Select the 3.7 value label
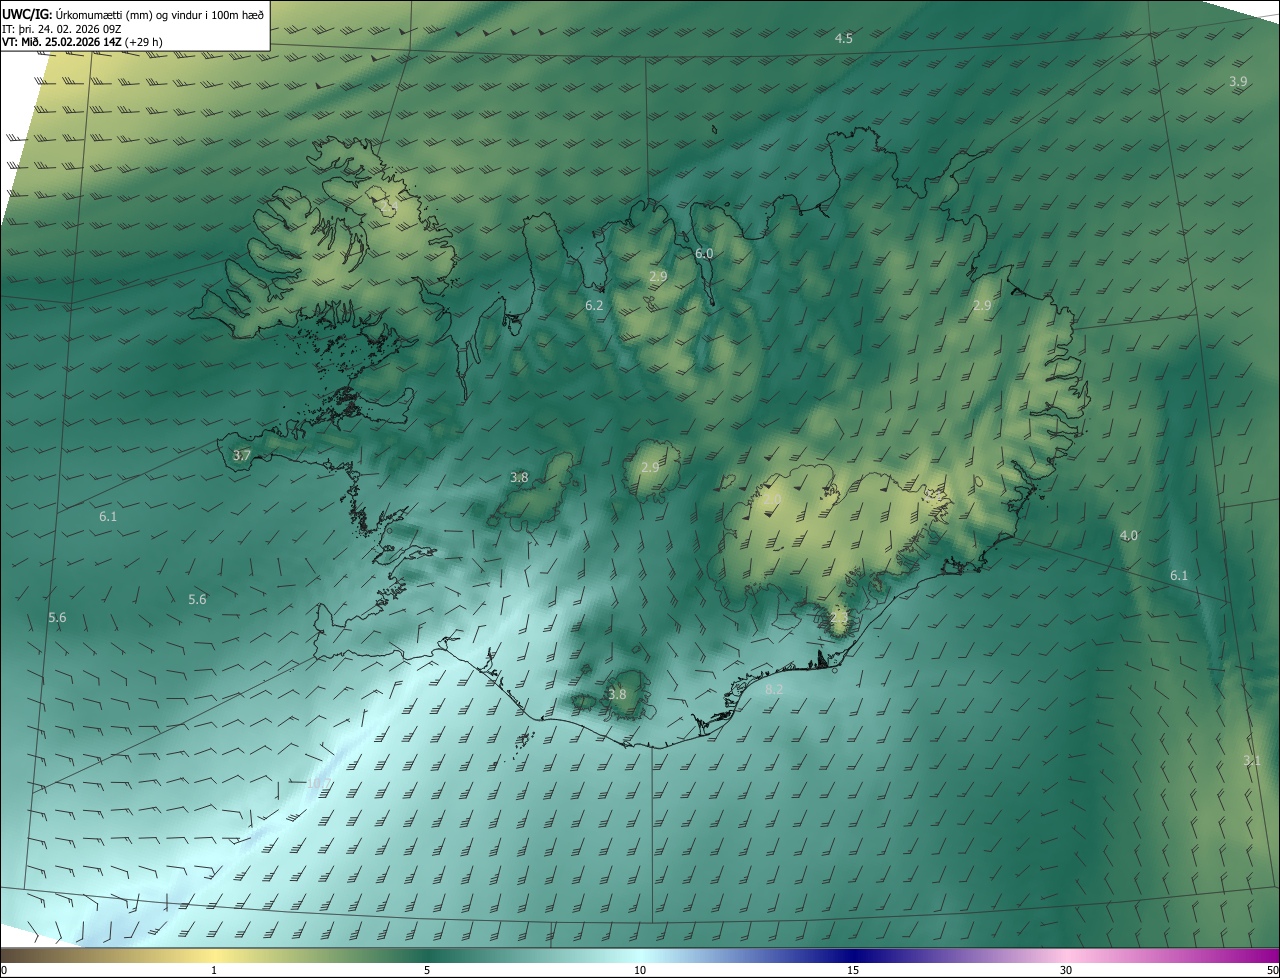 point(241,455)
